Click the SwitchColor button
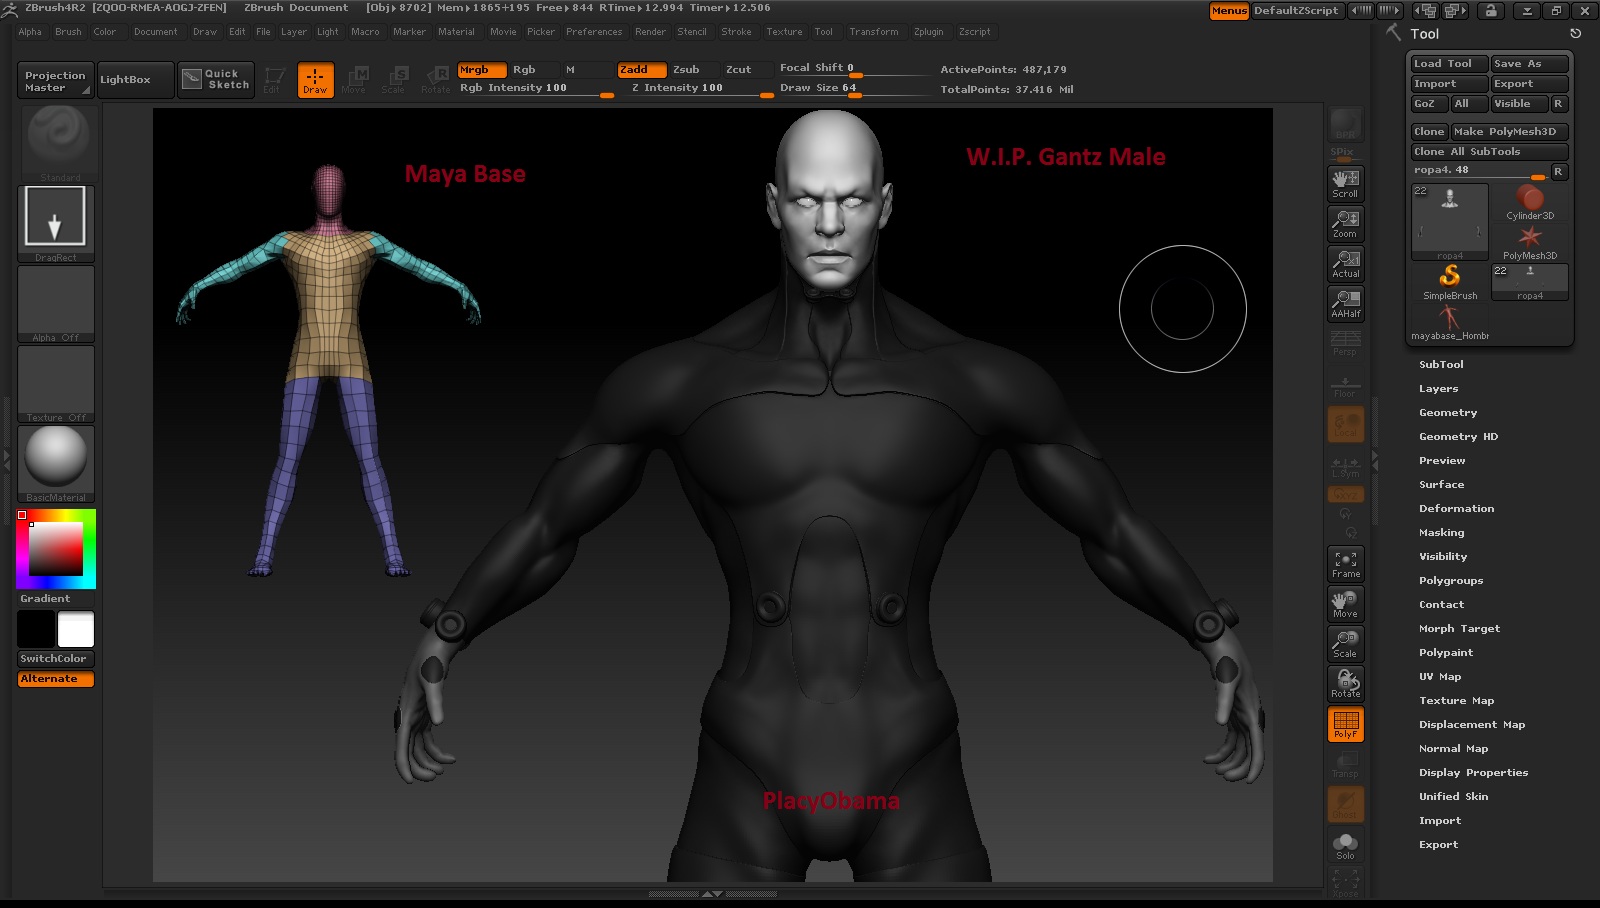Viewport: 1600px width, 908px height. click(x=56, y=659)
